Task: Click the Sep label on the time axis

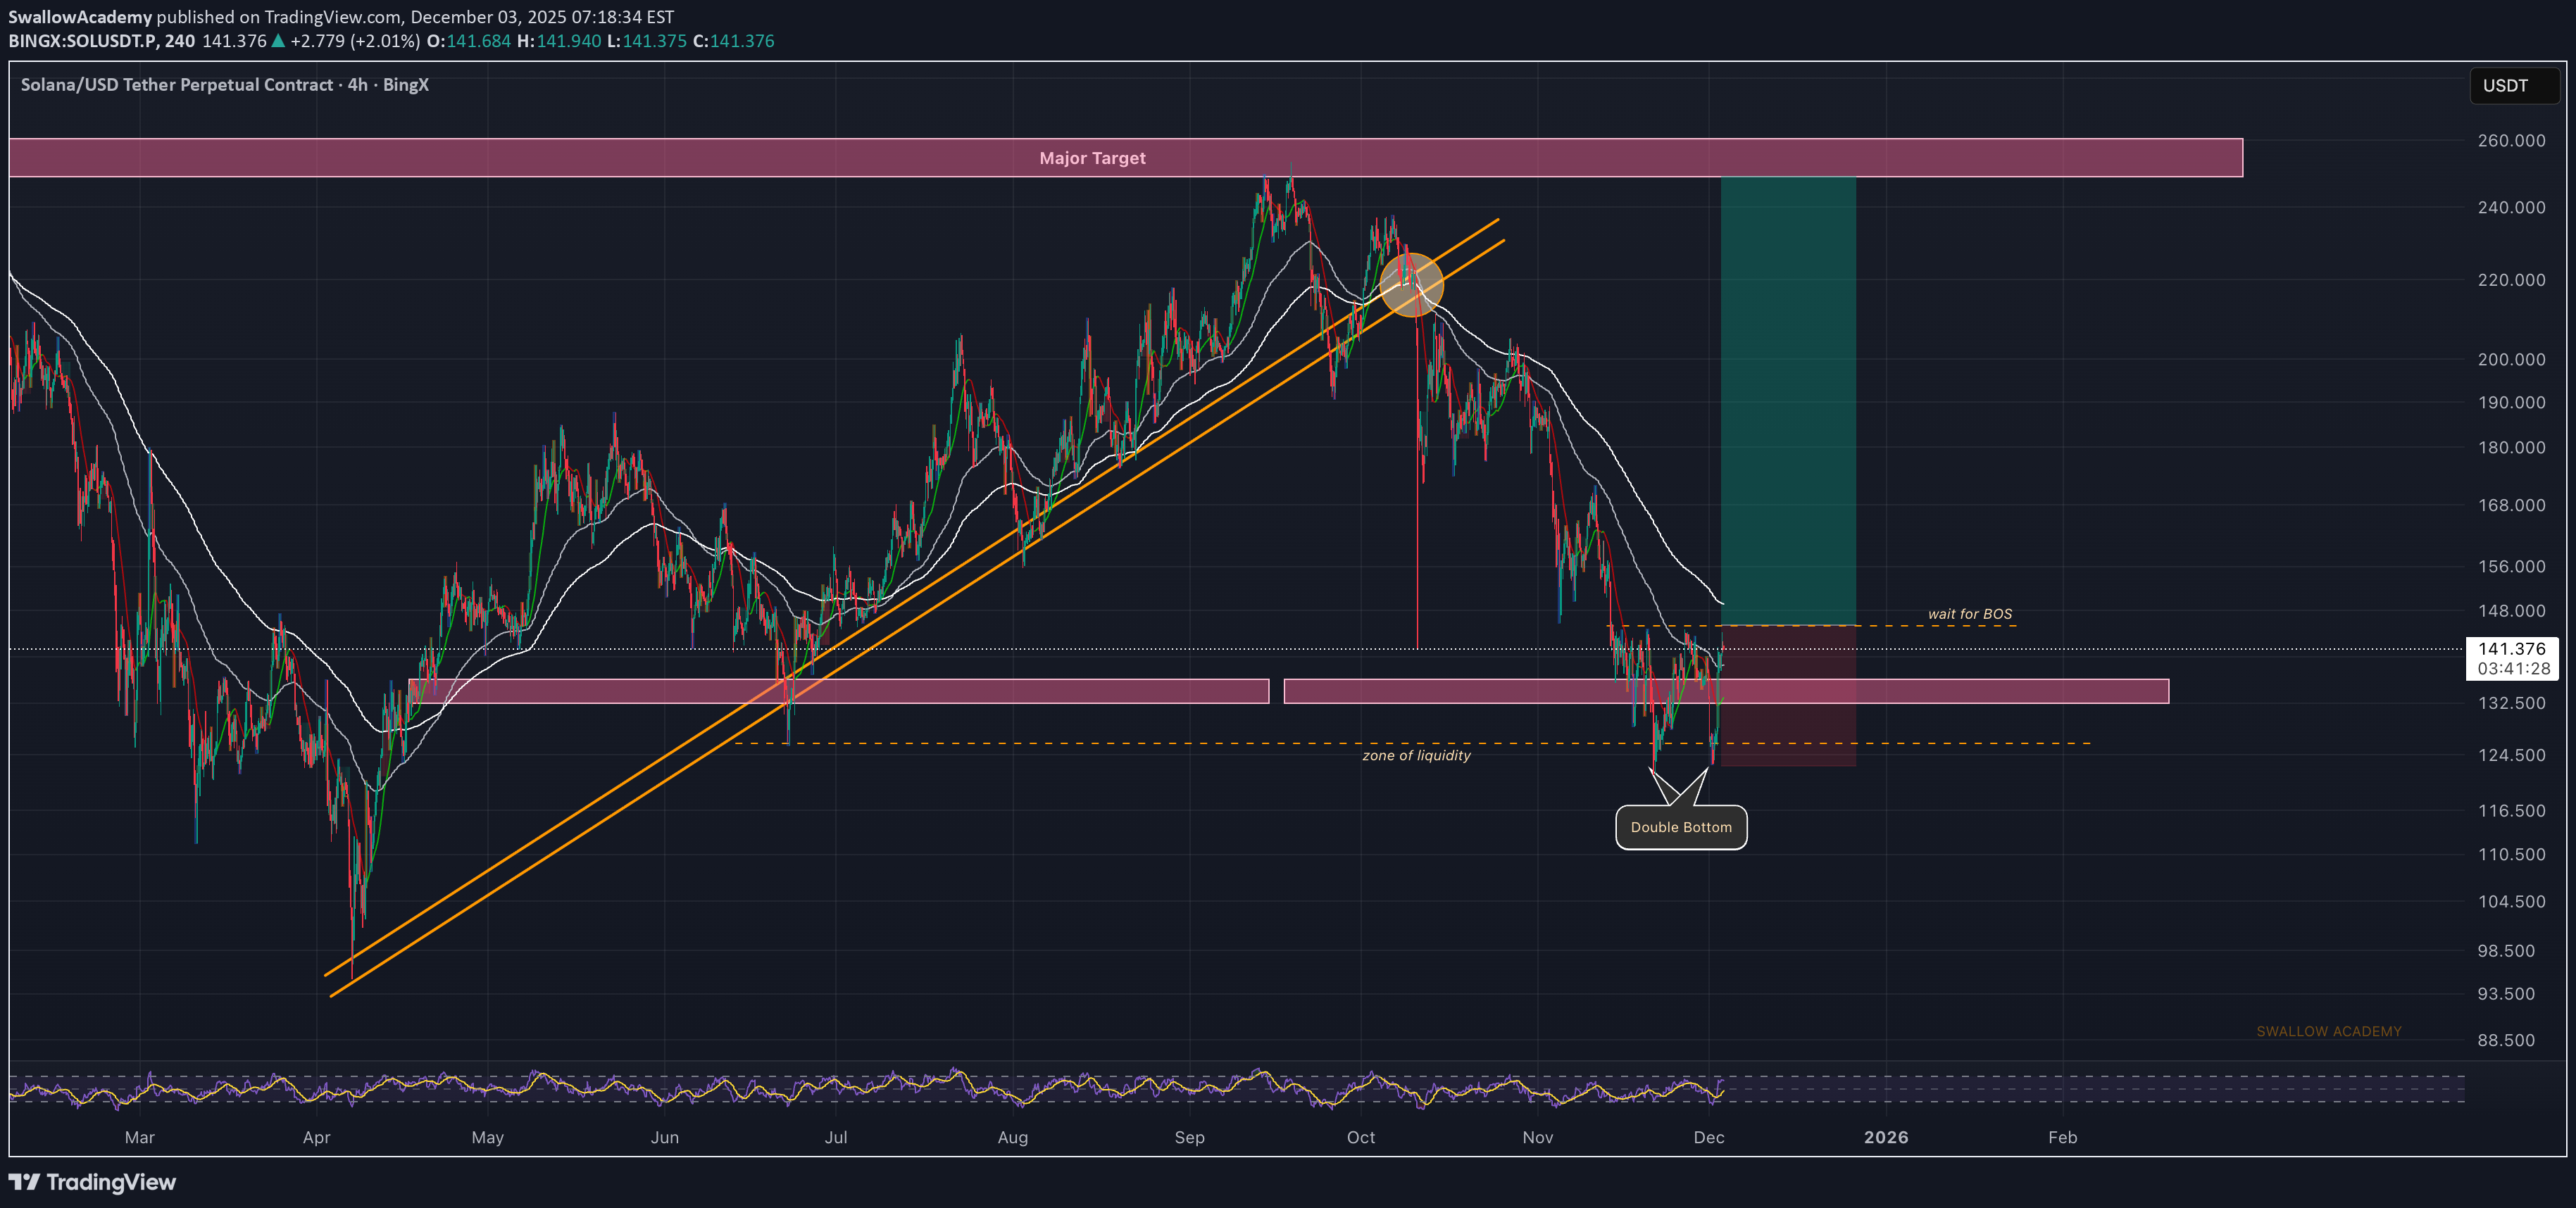Action: [1189, 1137]
